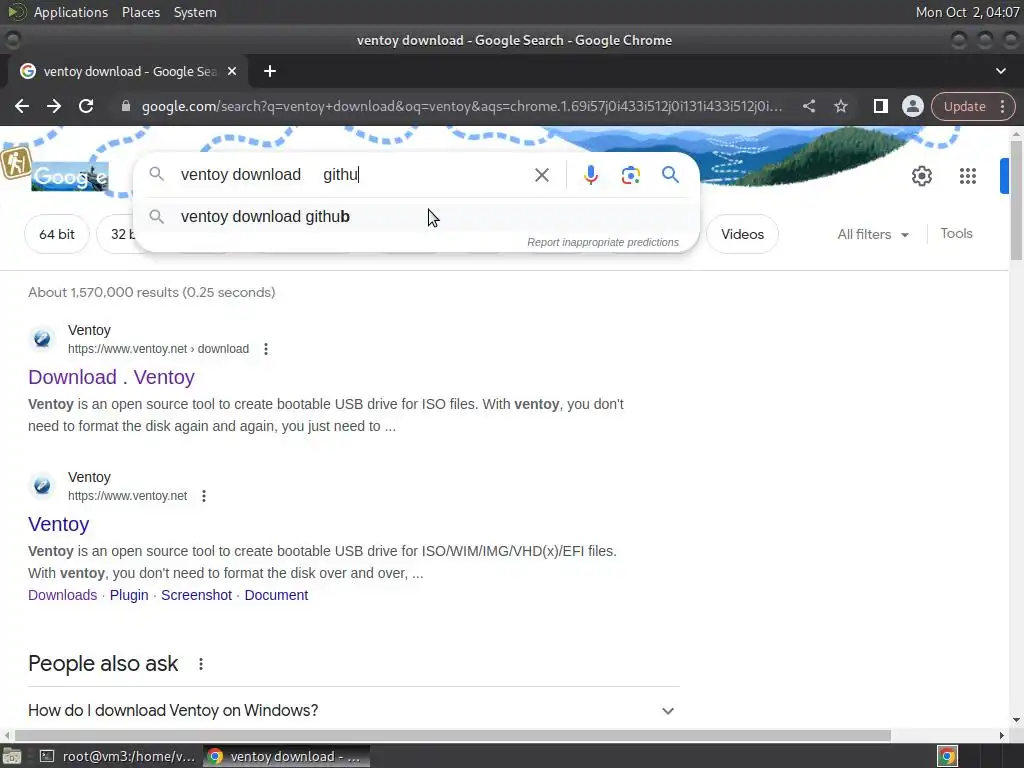Click the vertical scrollbar thumb
The image size is (1024, 768).
click(1016, 199)
